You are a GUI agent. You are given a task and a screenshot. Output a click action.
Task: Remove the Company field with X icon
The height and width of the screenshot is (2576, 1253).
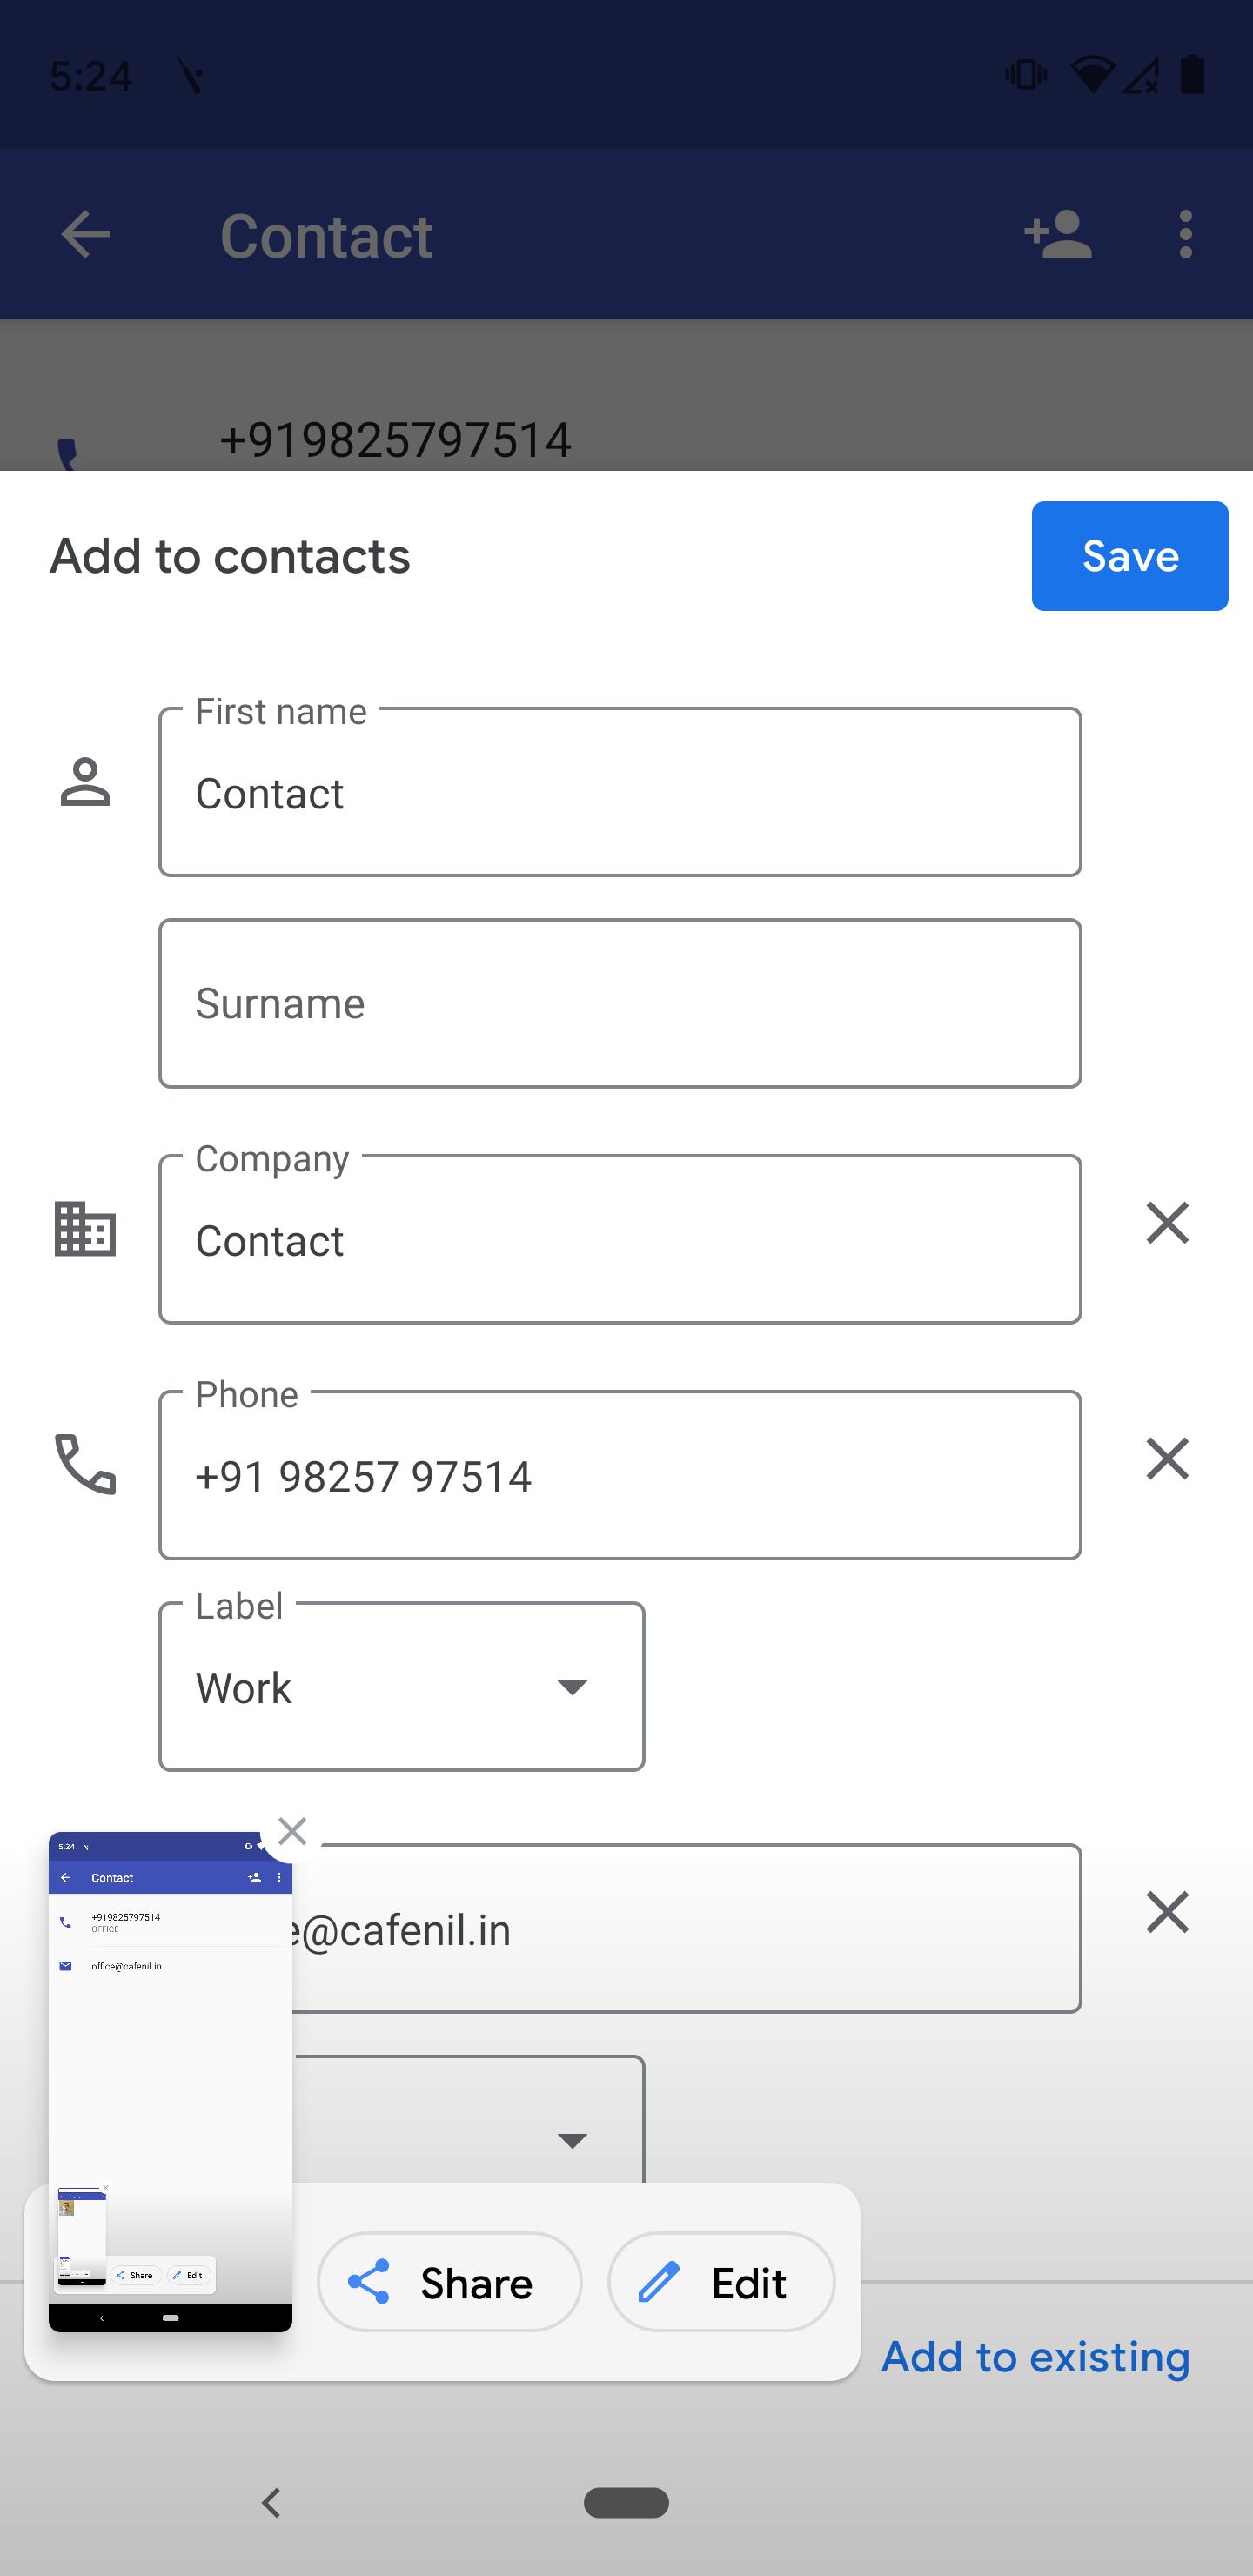click(x=1167, y=1223)
